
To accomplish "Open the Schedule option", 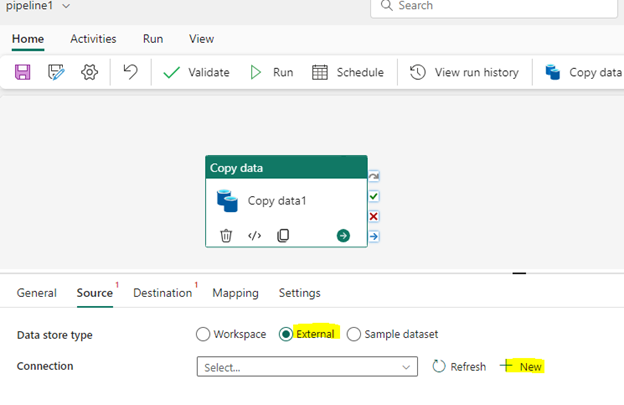I will coord(348,72).
